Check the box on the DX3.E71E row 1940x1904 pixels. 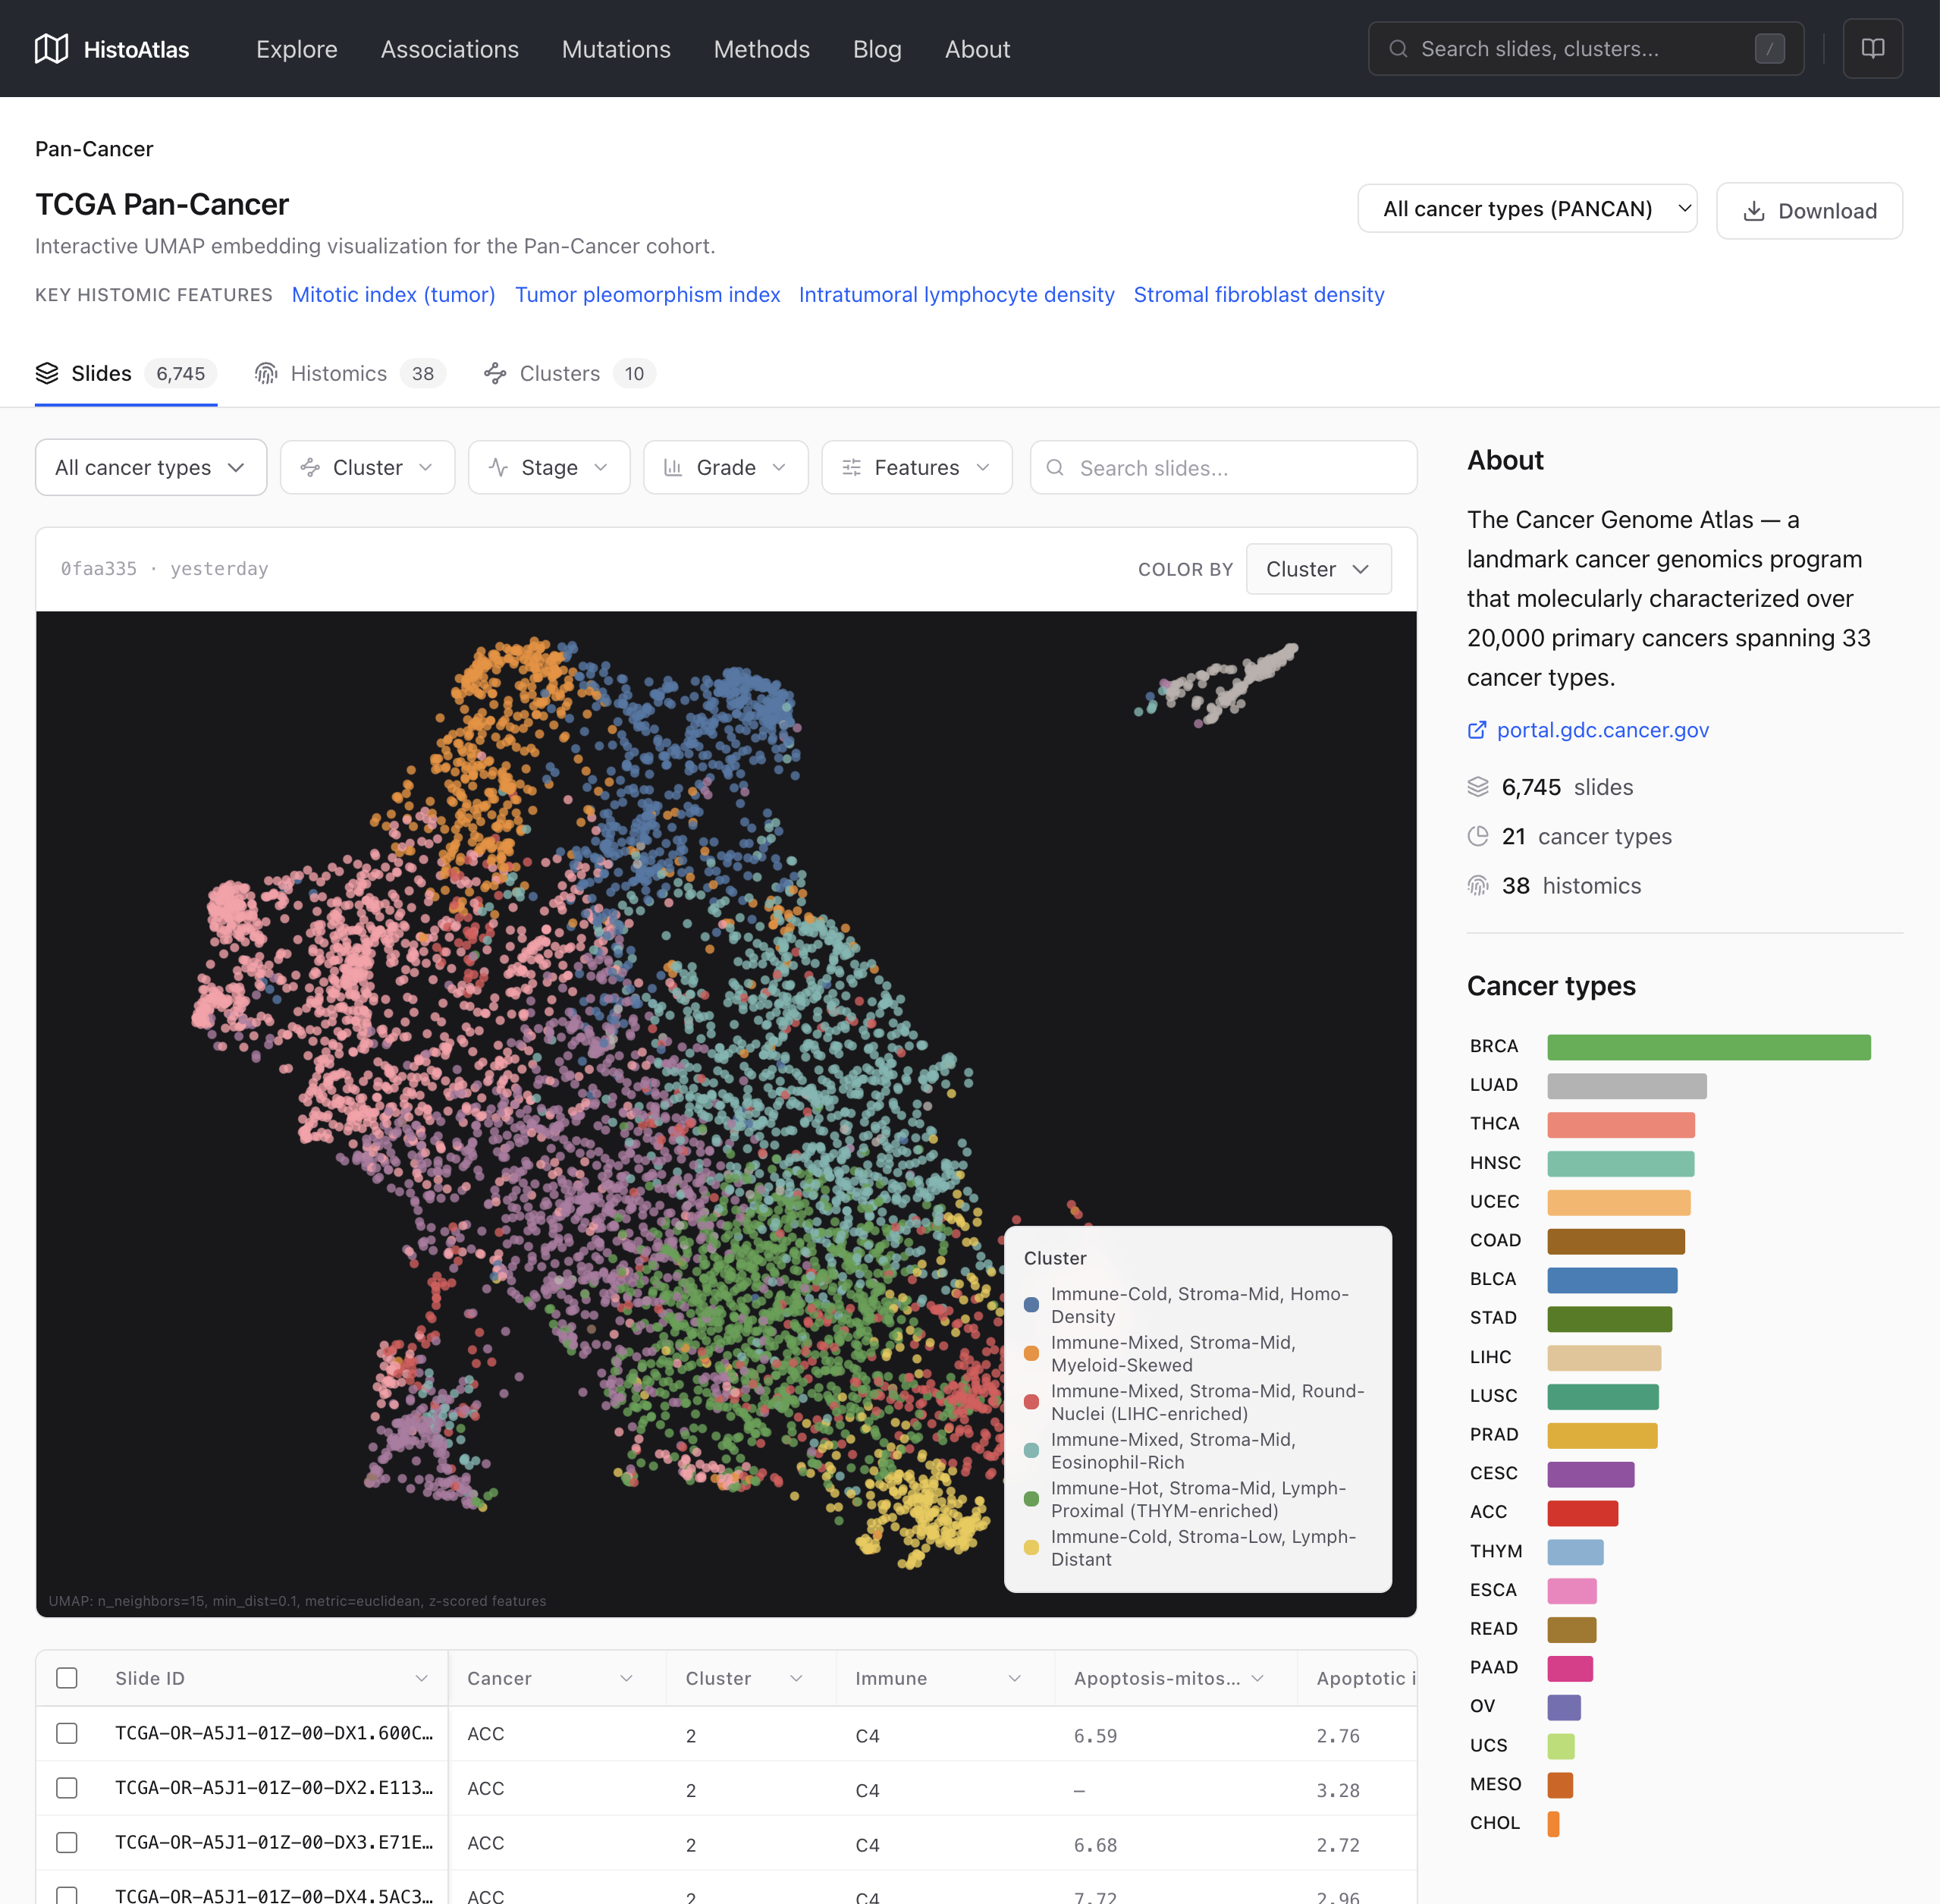click(67, 1842)
